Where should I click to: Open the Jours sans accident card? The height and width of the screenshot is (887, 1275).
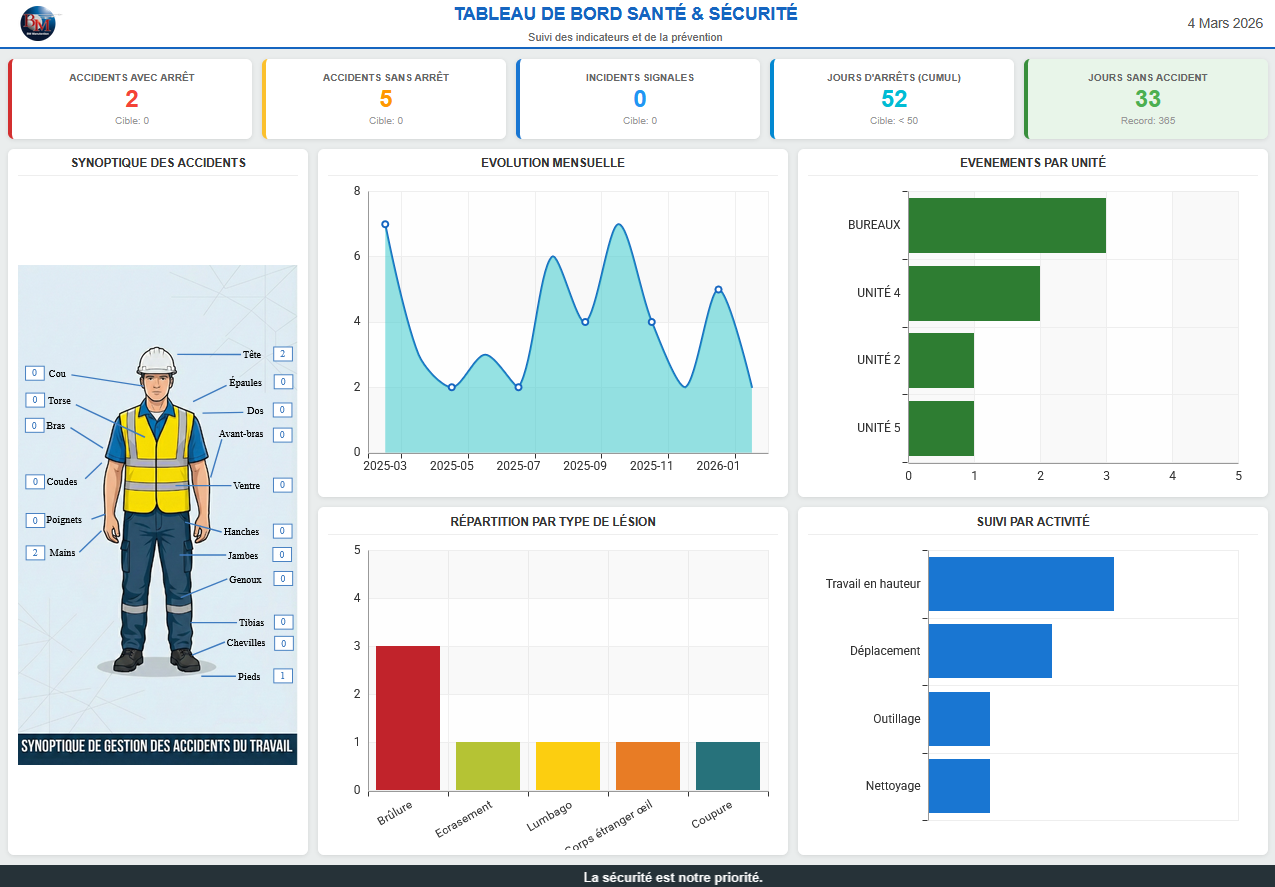(x=1147, y=98)
